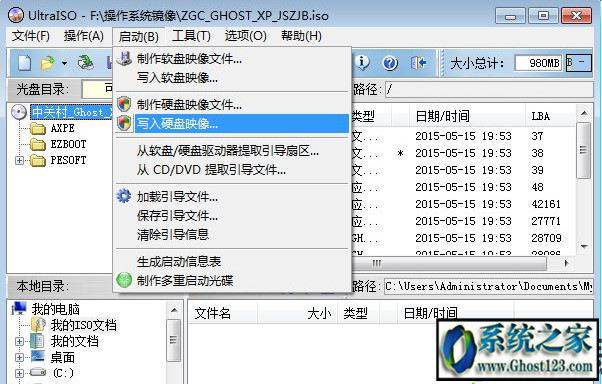The height and width of the screenshot is (384, 602).
Task: Click gear icon beside 加载引导文件
Action: click(x=124, y=196)
